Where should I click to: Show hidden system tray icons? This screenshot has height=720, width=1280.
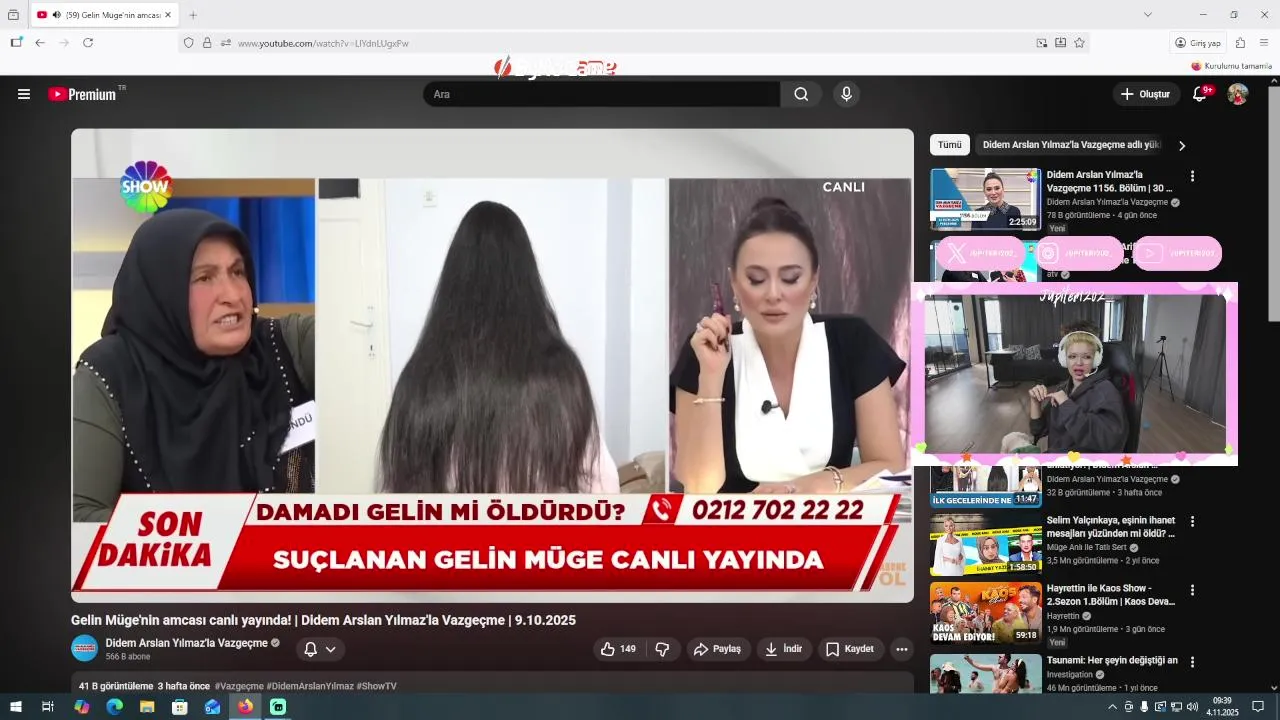tap(1112, 707)
